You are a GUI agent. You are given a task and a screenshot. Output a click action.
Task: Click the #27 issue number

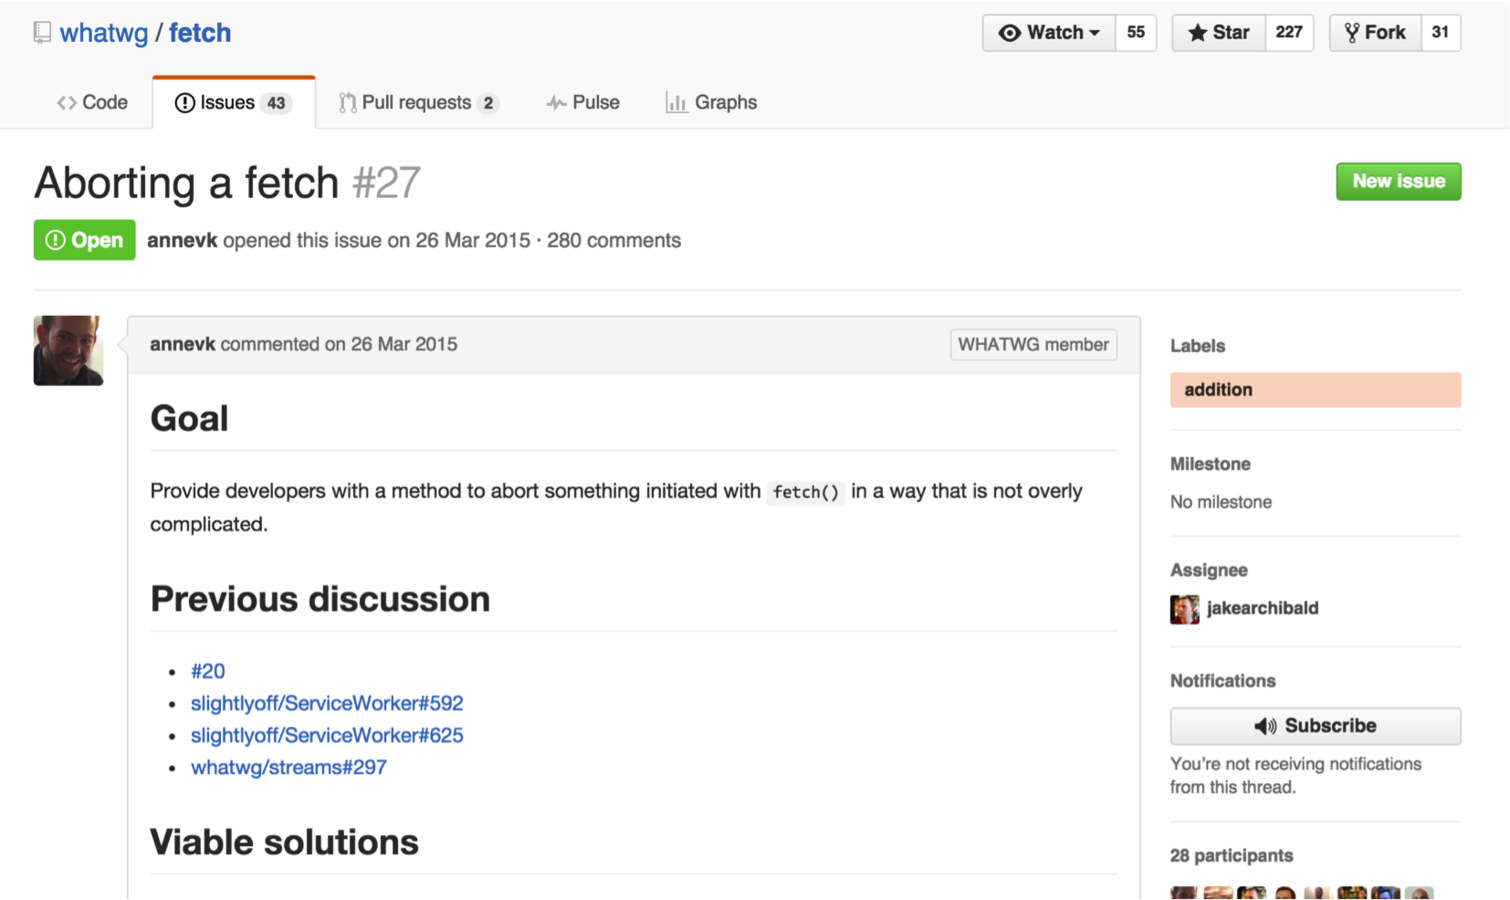pyautogui.click(x=387, y=183)
